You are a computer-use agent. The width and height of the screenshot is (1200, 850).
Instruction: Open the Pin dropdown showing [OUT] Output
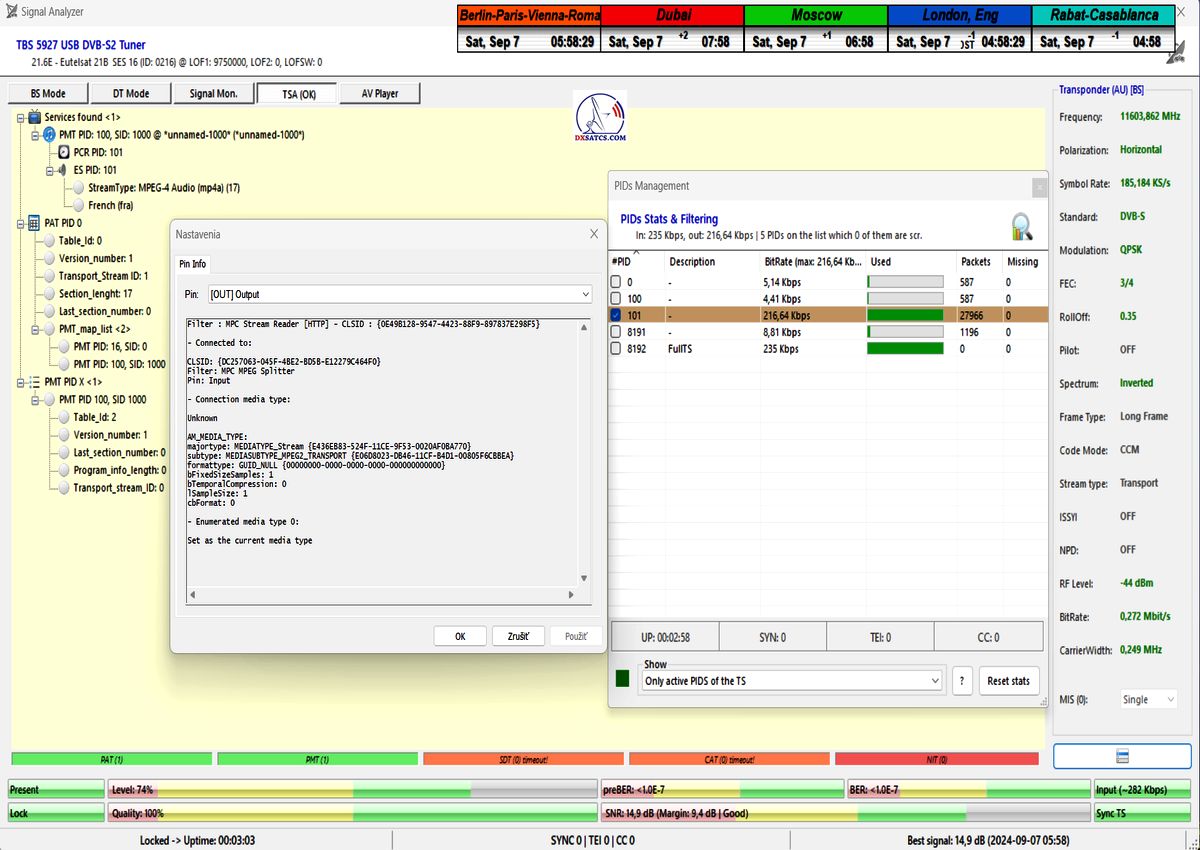[399, 295]
